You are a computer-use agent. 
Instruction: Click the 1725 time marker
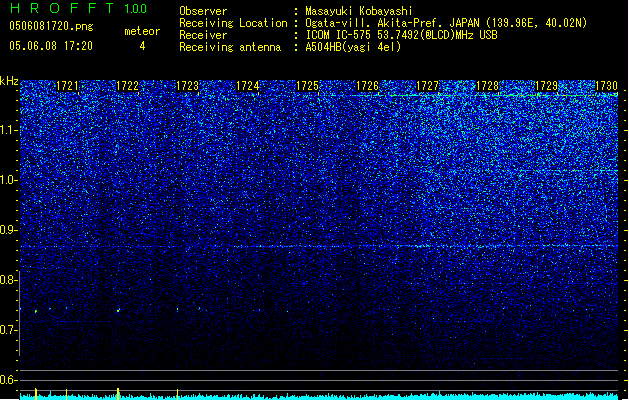coord(307,86)
